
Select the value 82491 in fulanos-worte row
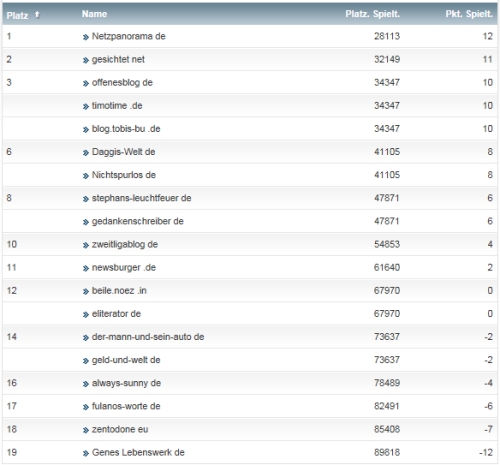click(387, 406)
